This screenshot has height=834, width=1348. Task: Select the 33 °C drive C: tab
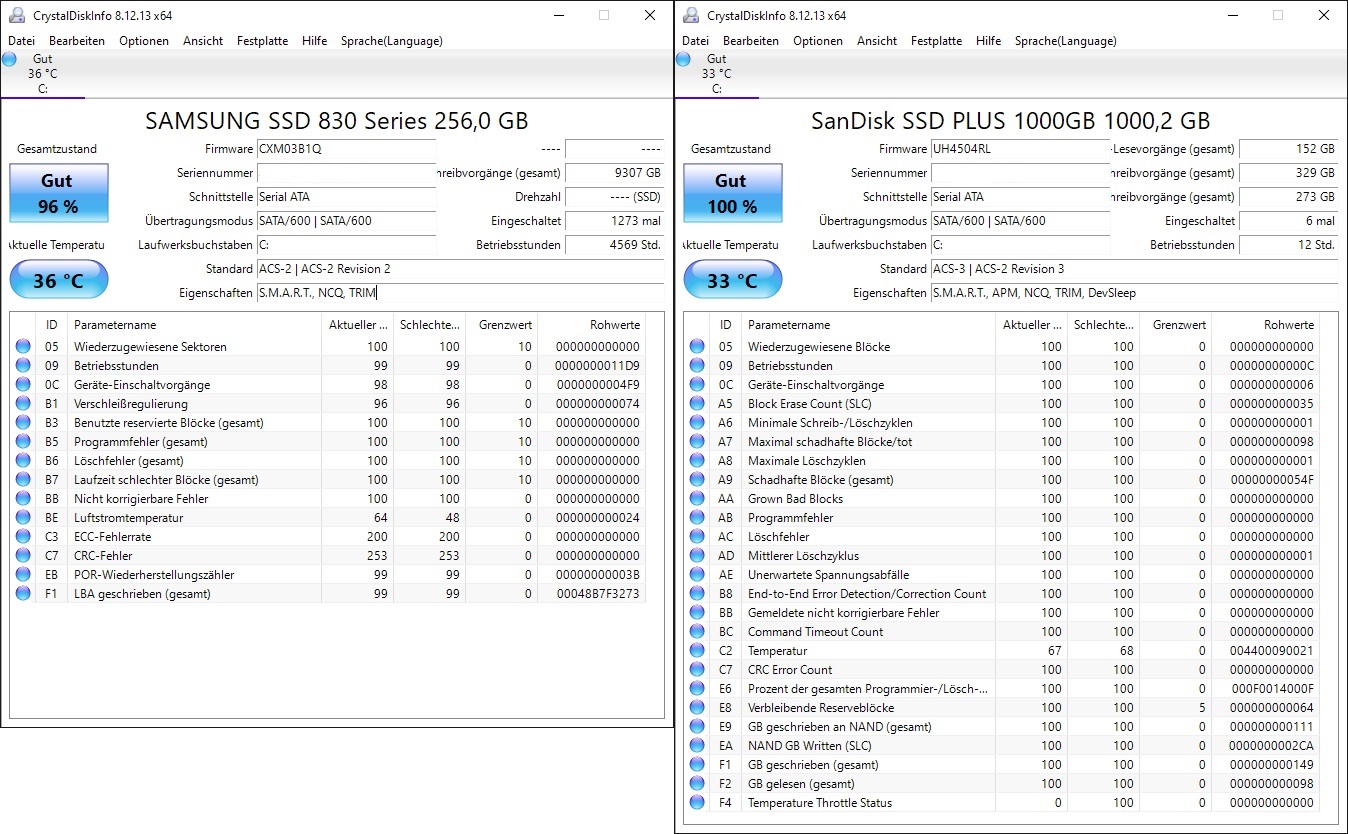716,74
